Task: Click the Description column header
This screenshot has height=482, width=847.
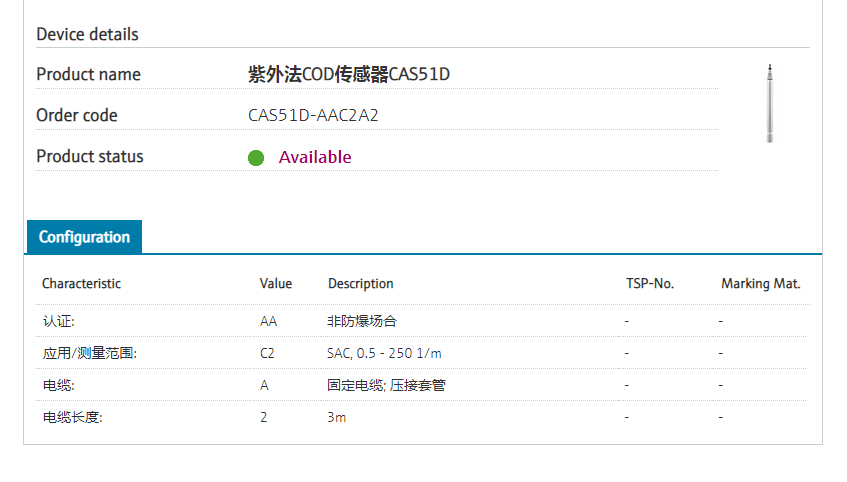Action: (360, 283)
